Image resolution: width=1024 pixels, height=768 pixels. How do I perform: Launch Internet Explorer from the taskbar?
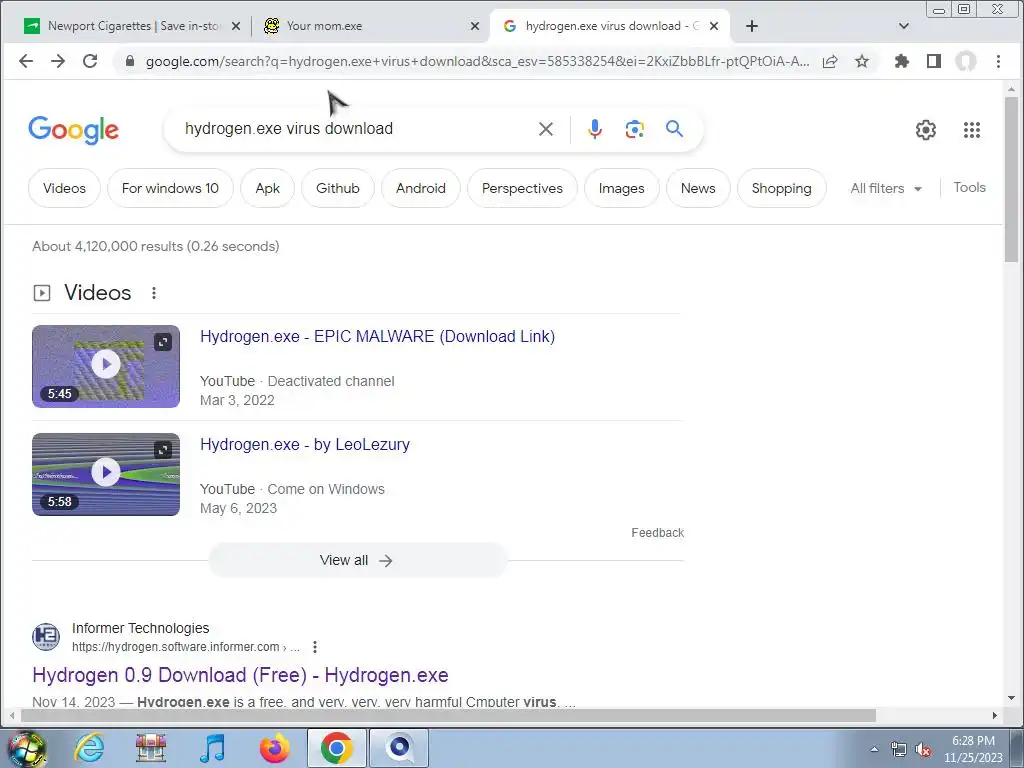pyautogui.click(x=89, y=748)
